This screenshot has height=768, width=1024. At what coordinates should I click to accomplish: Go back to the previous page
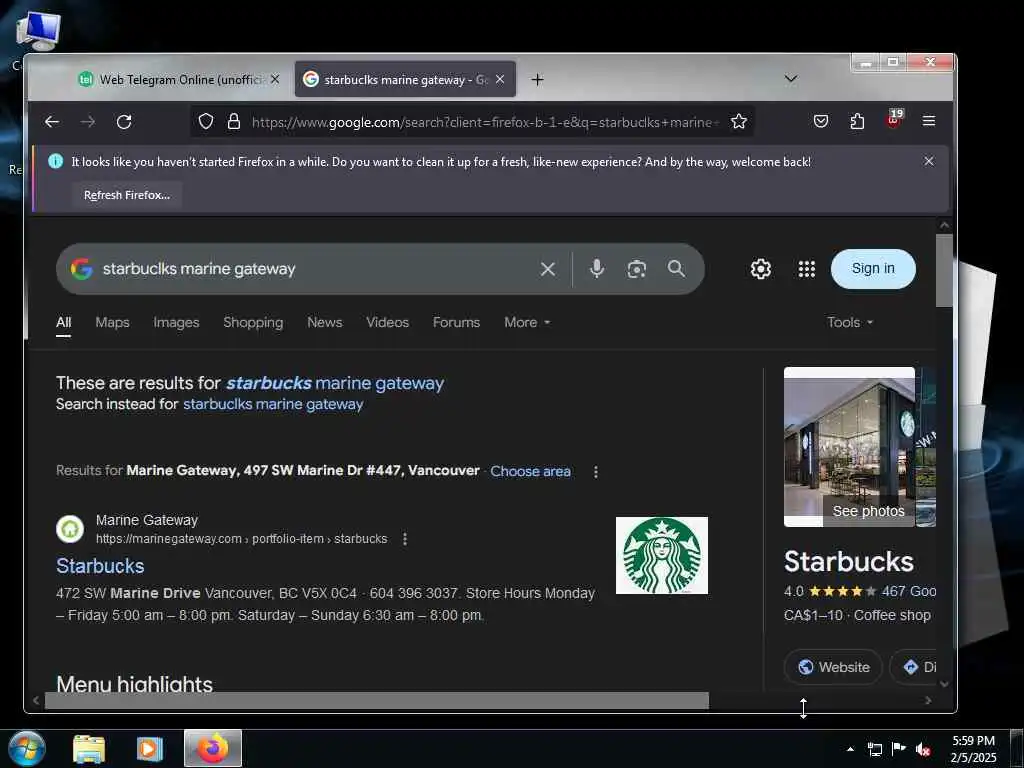tap(52, 121)
